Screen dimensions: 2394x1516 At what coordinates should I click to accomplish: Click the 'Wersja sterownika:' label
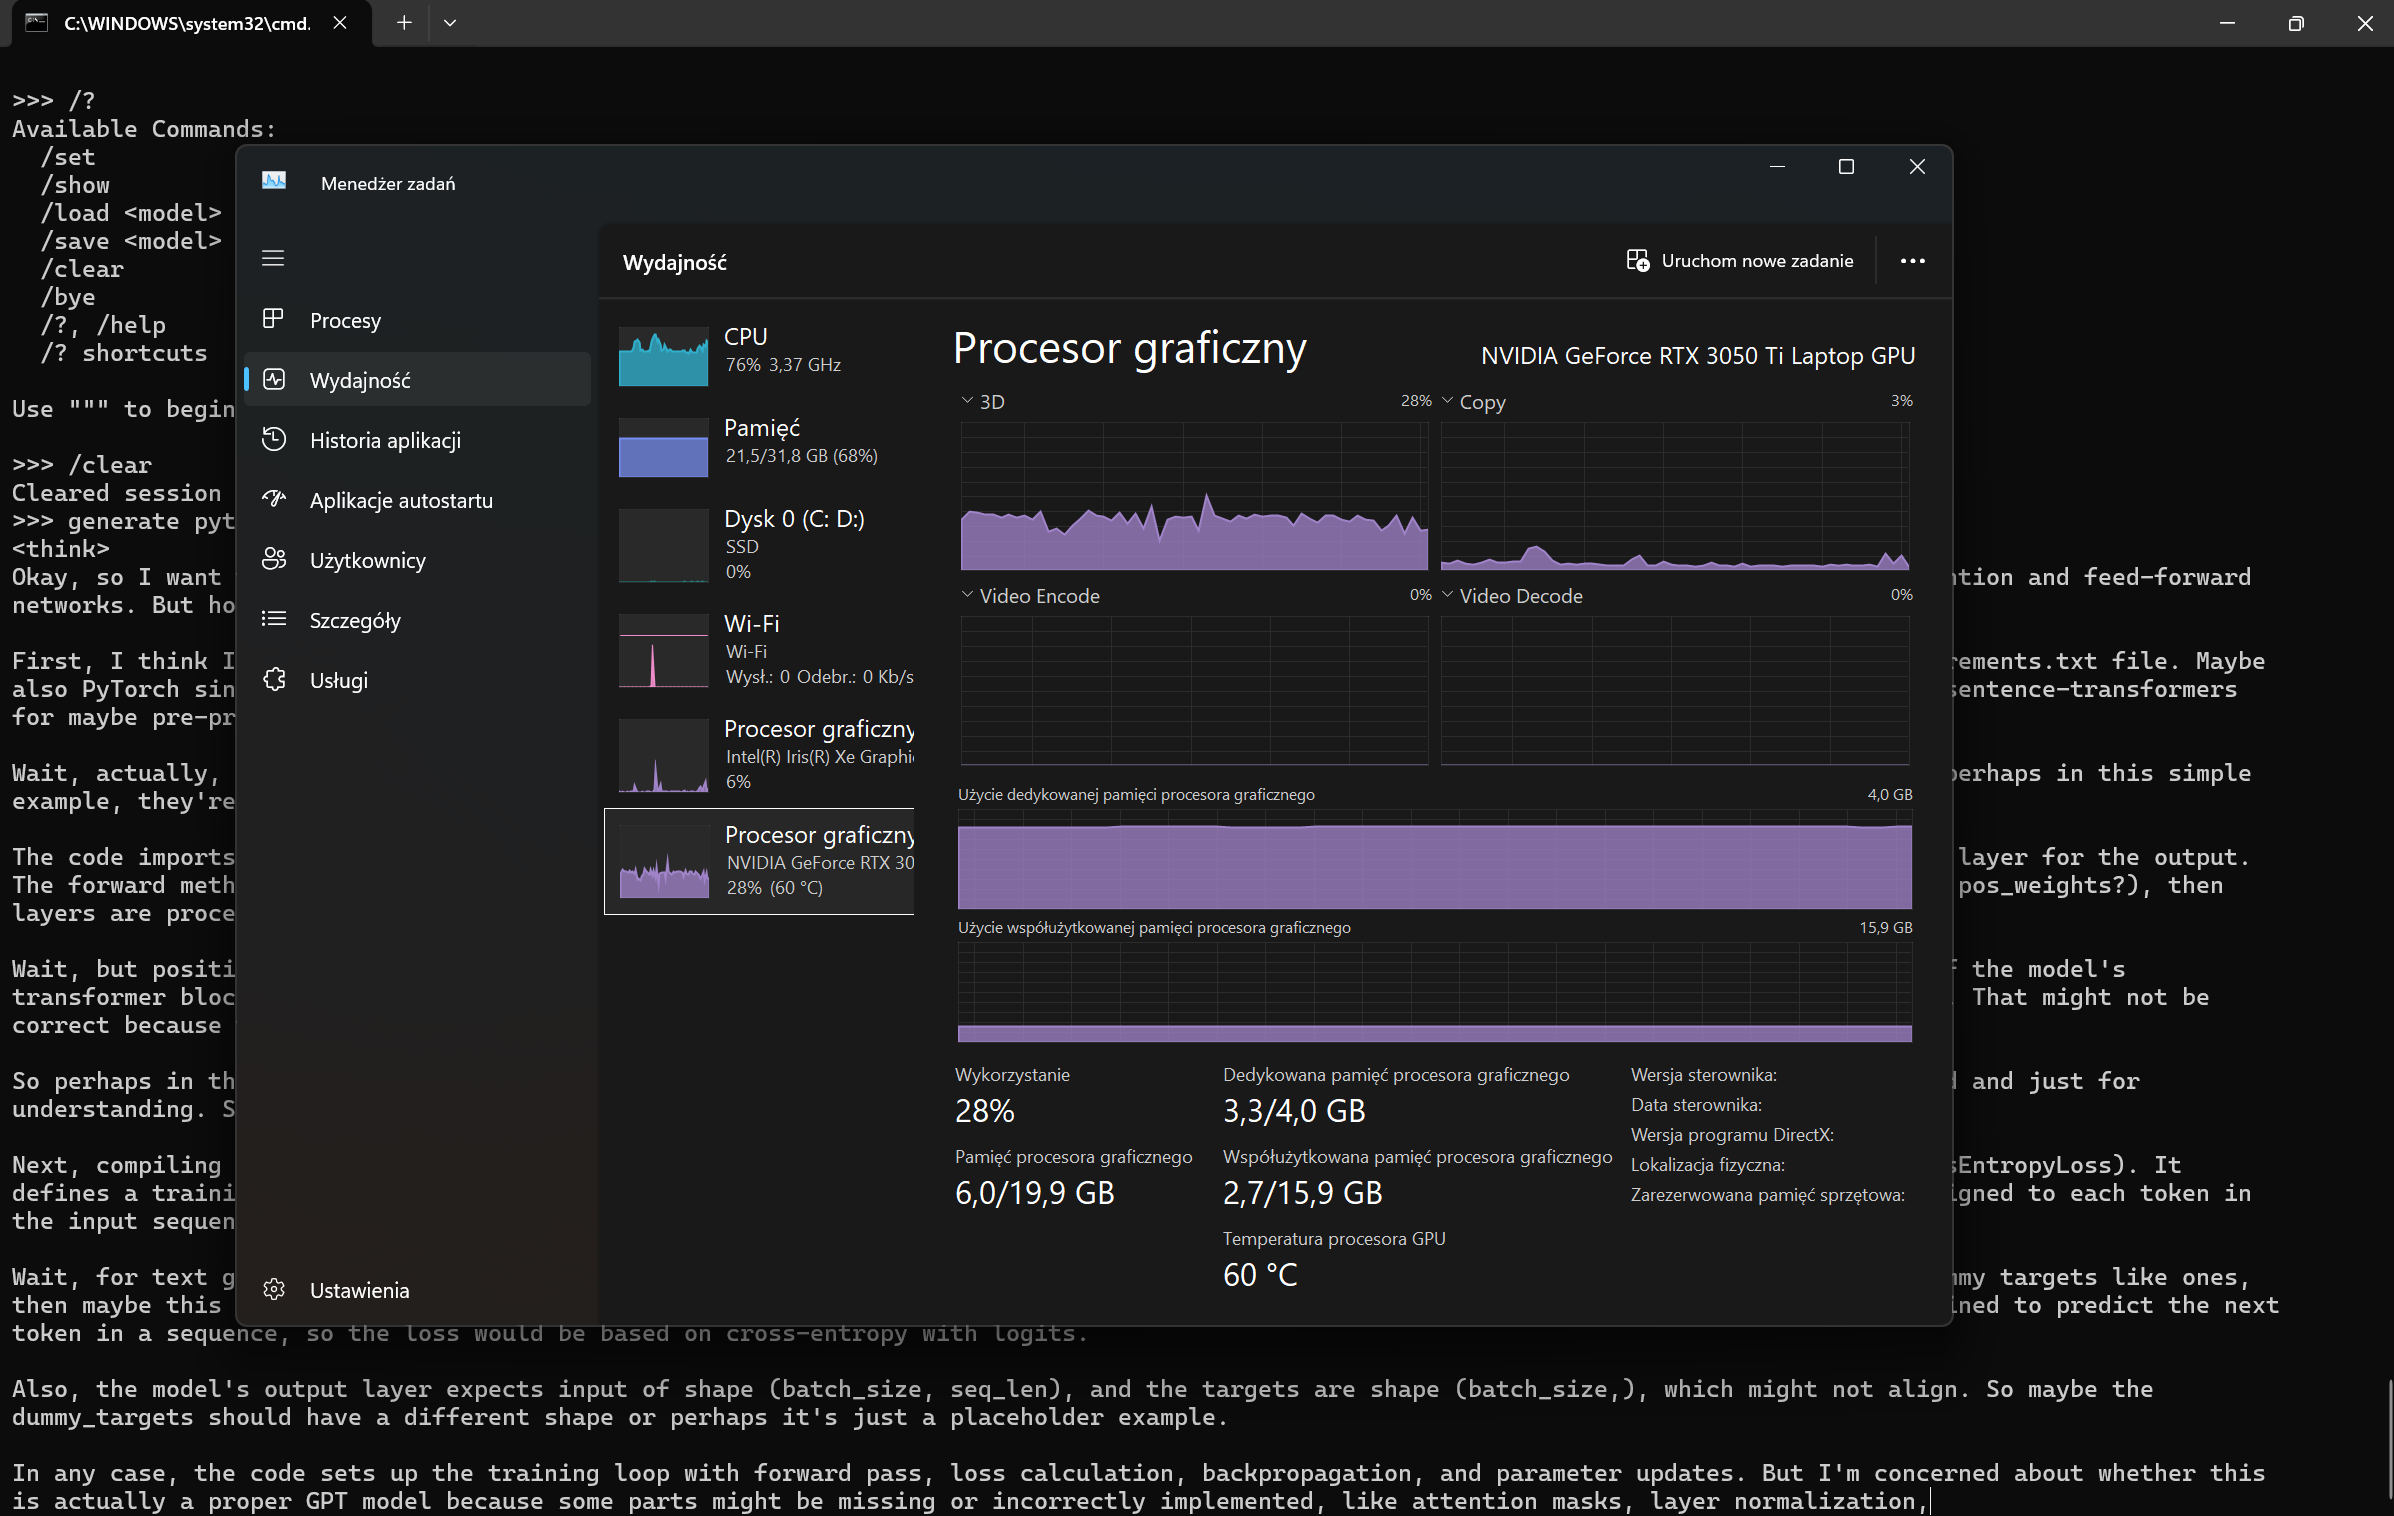[1703, 1075]
